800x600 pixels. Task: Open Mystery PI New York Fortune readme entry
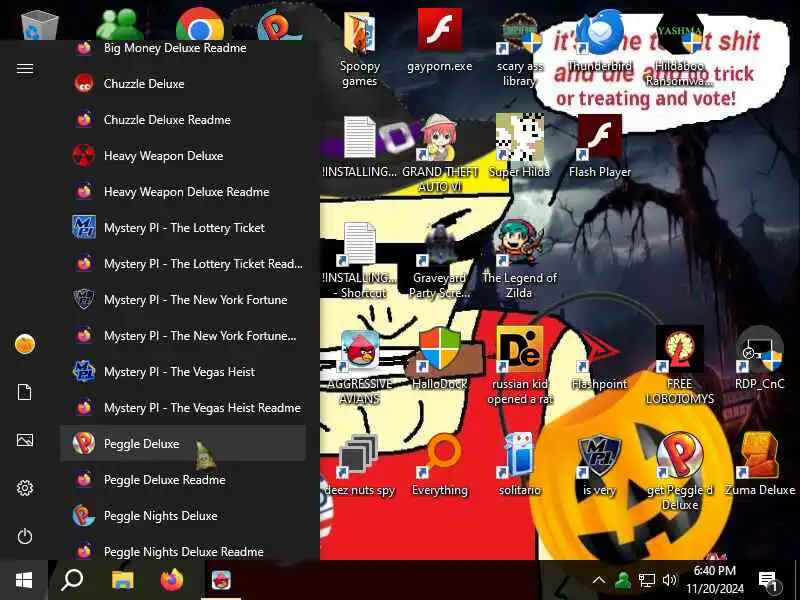[183, 336]
